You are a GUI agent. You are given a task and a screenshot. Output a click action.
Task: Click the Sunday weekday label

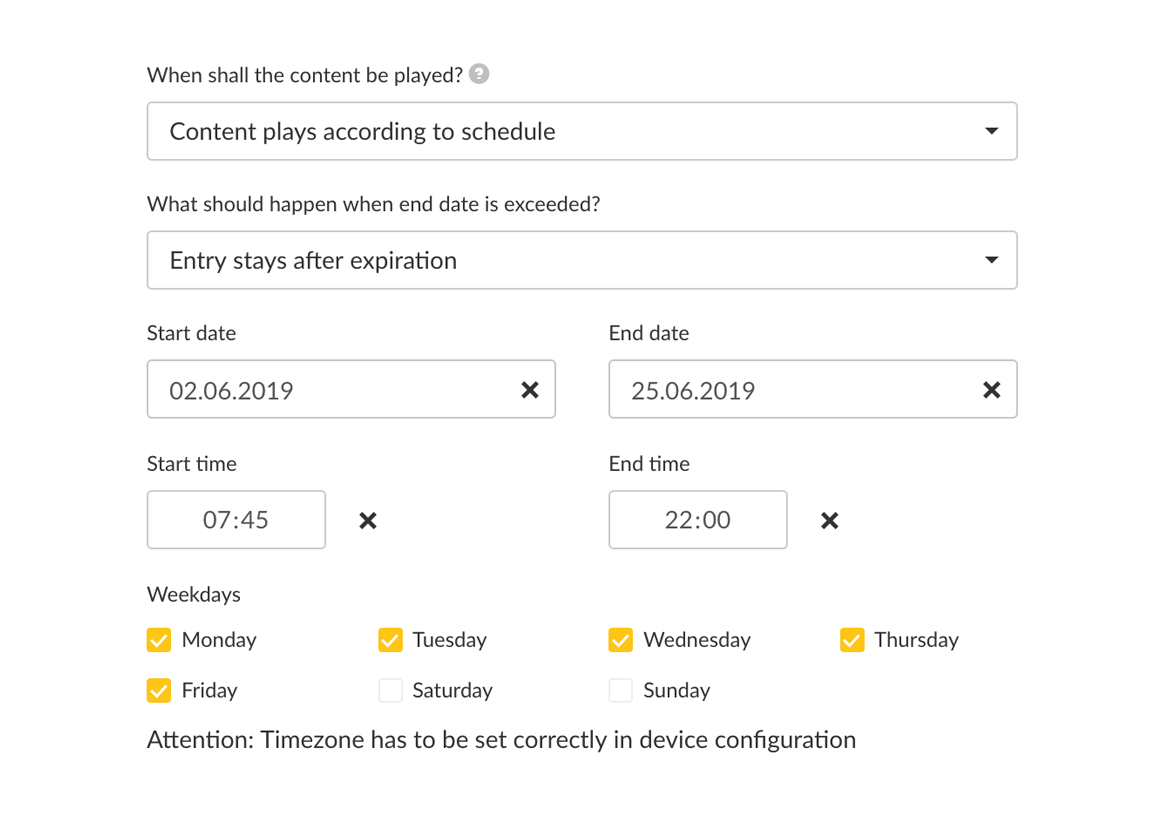point(677,690)
